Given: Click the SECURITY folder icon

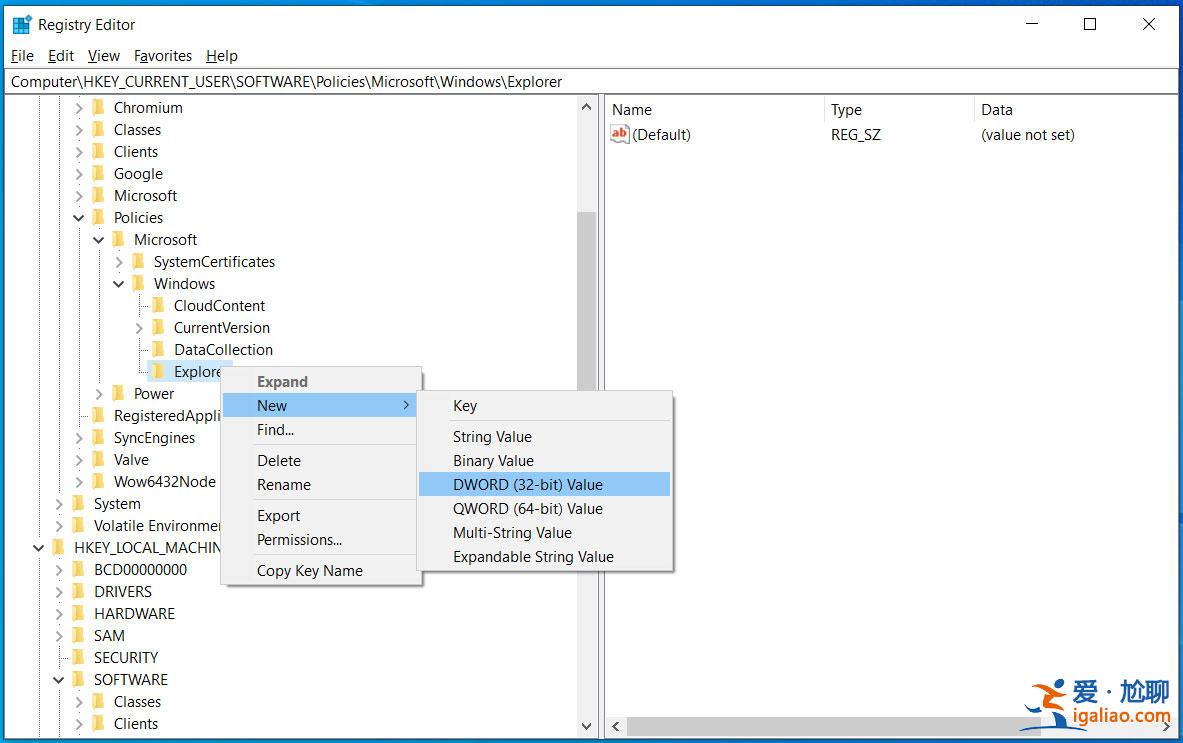Looking at the screenshot, I should click(78, 658).
